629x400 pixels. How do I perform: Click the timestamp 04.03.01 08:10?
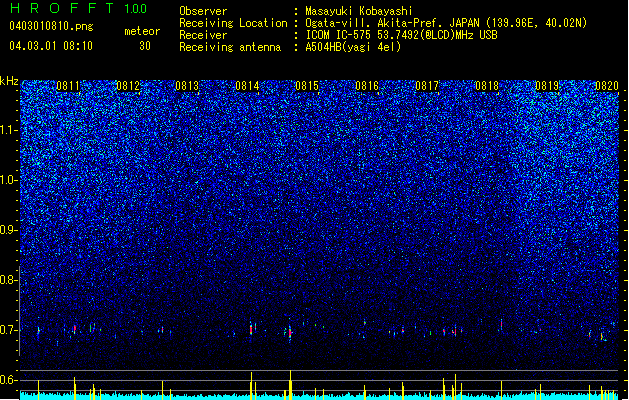tap(51, 46)
